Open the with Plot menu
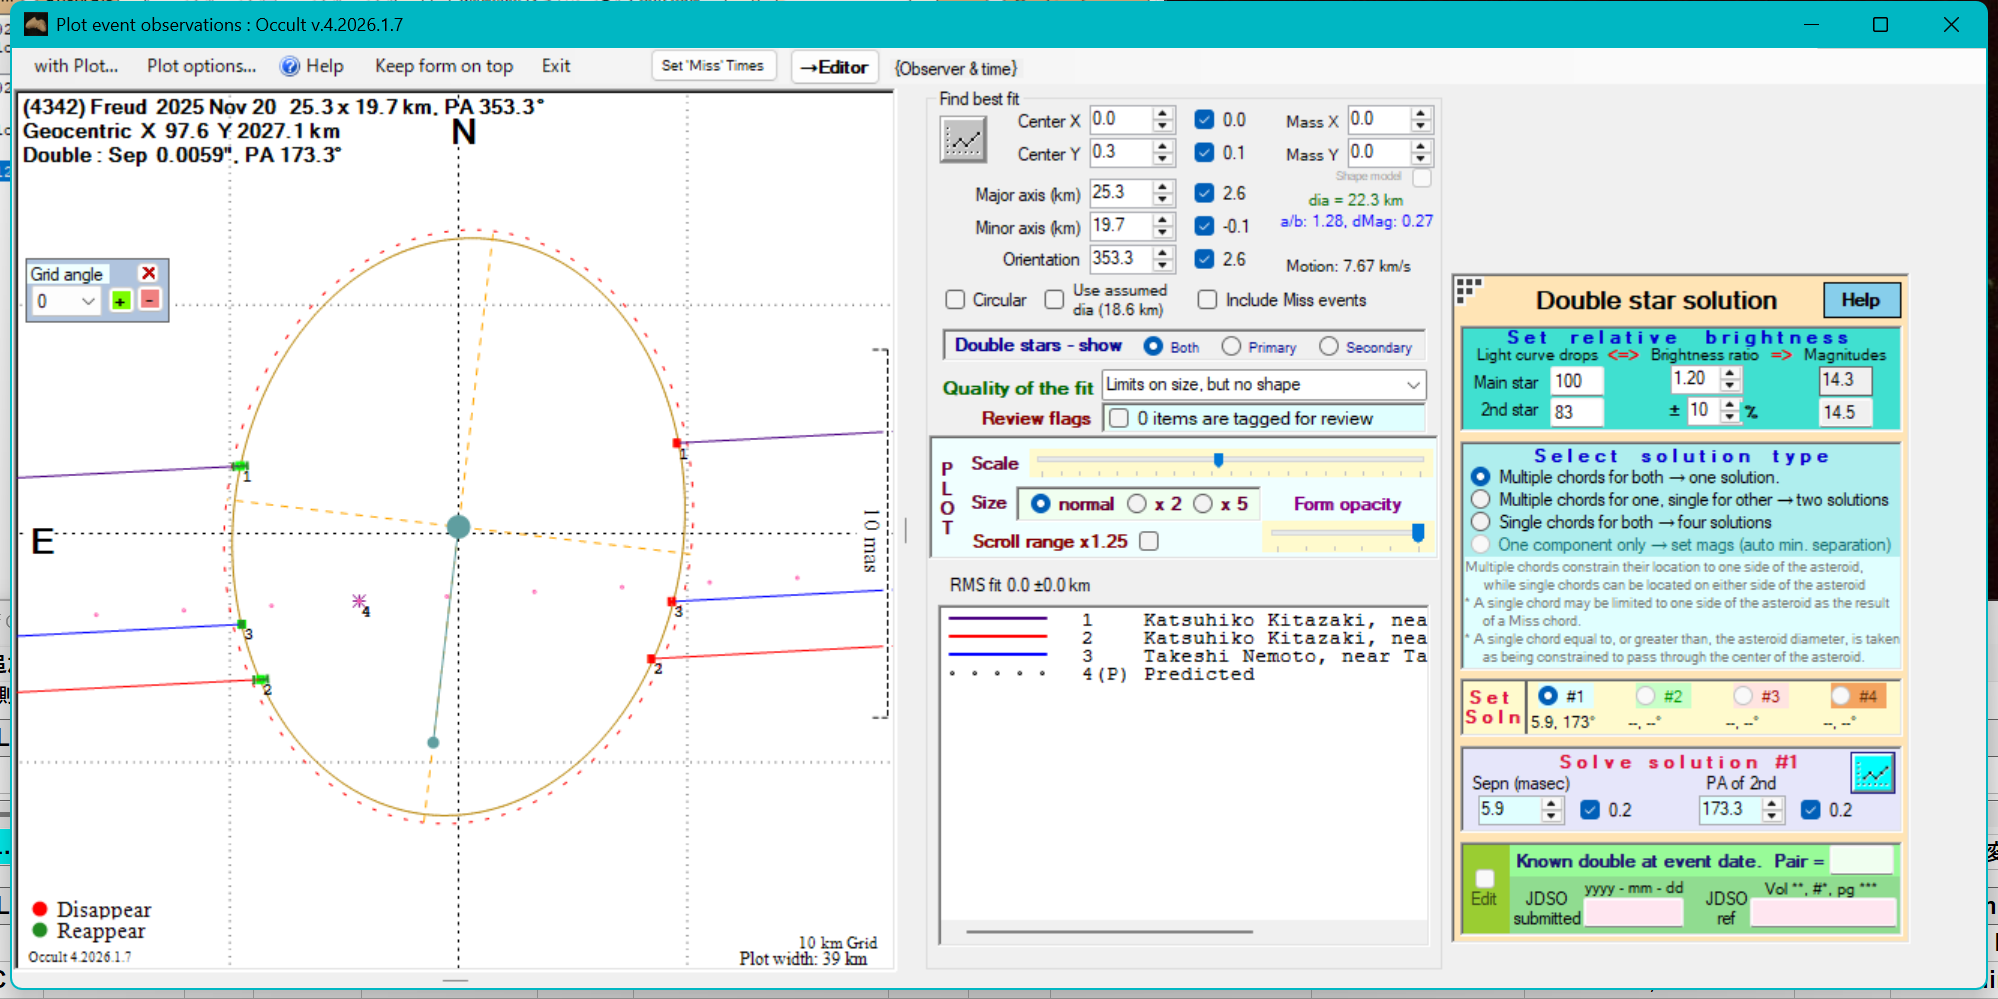 (76, 66)
